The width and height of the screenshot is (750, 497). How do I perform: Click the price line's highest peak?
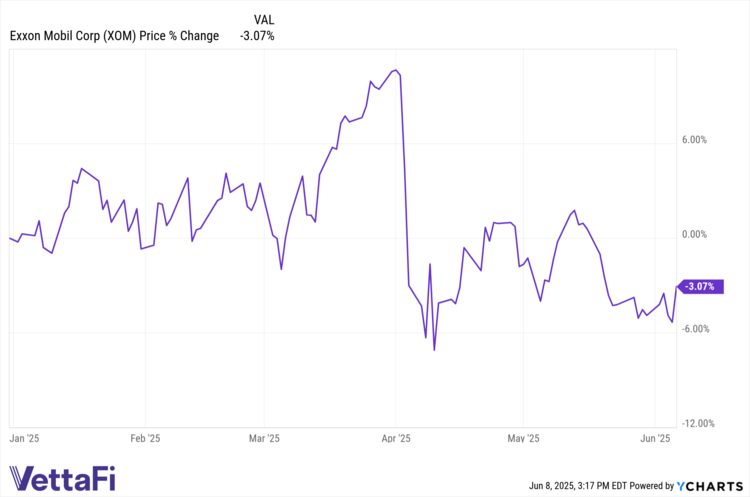tap(396, 70)
